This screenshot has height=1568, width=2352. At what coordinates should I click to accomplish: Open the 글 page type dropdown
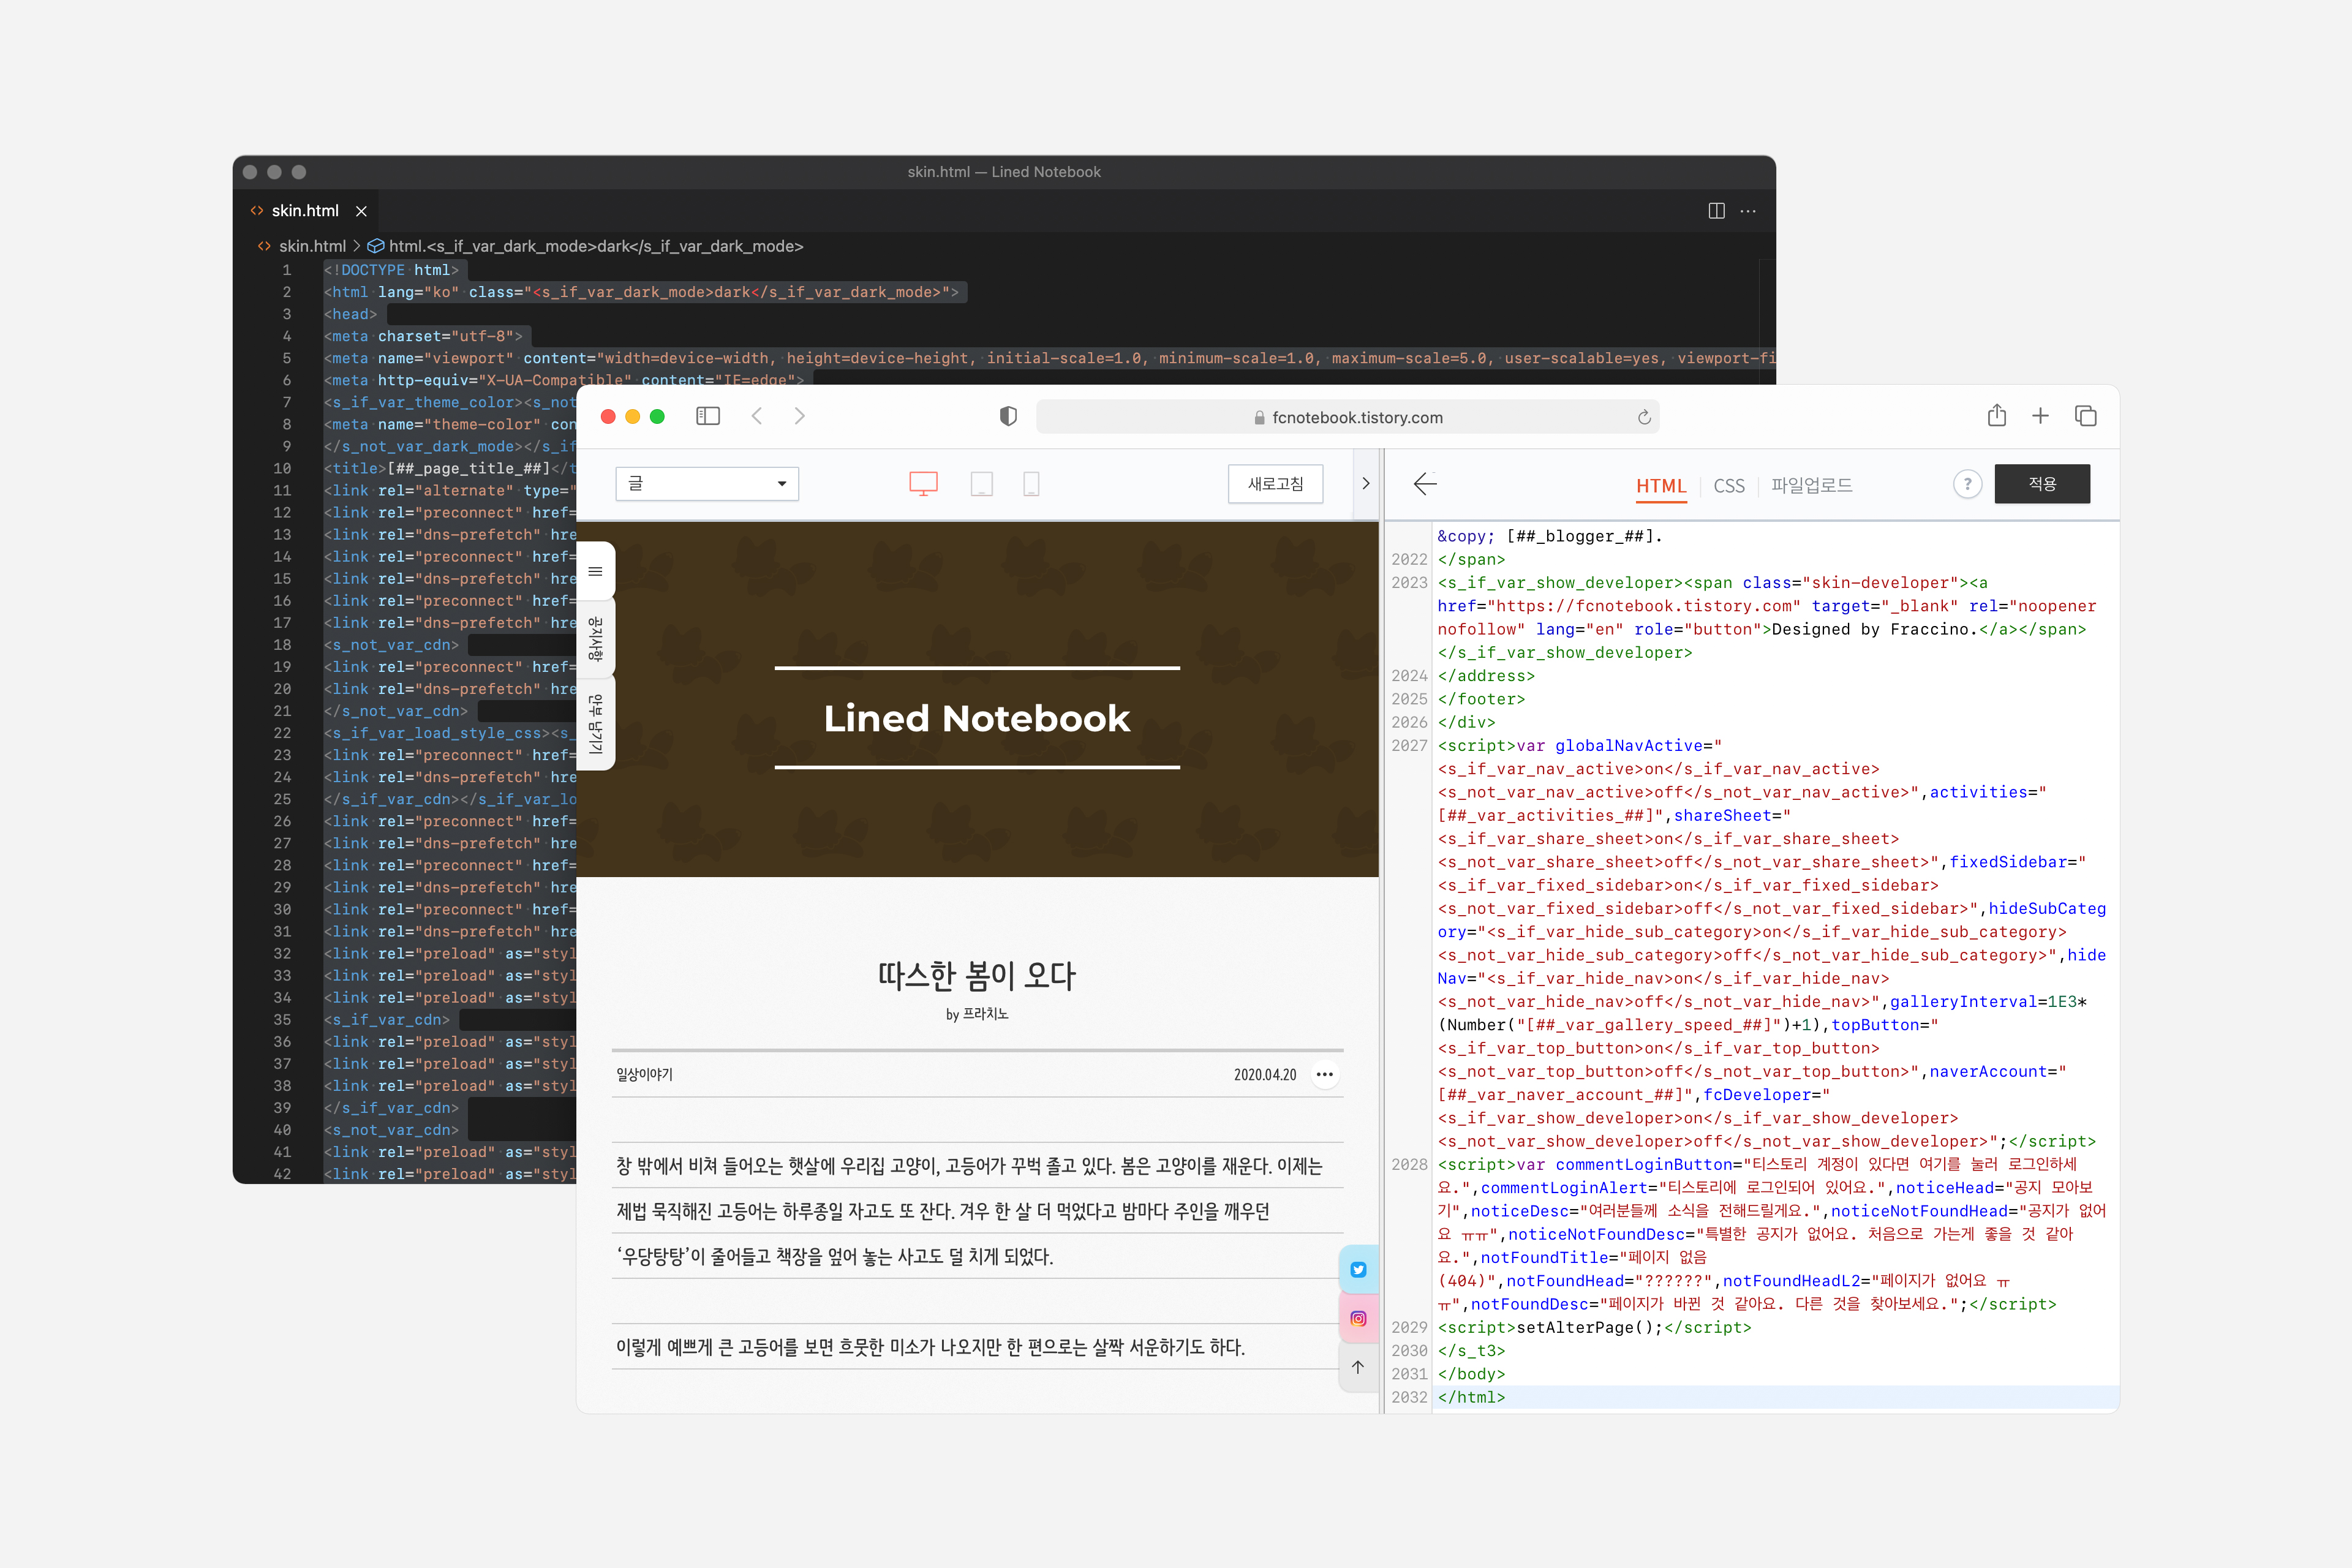(x=707, y=484)
